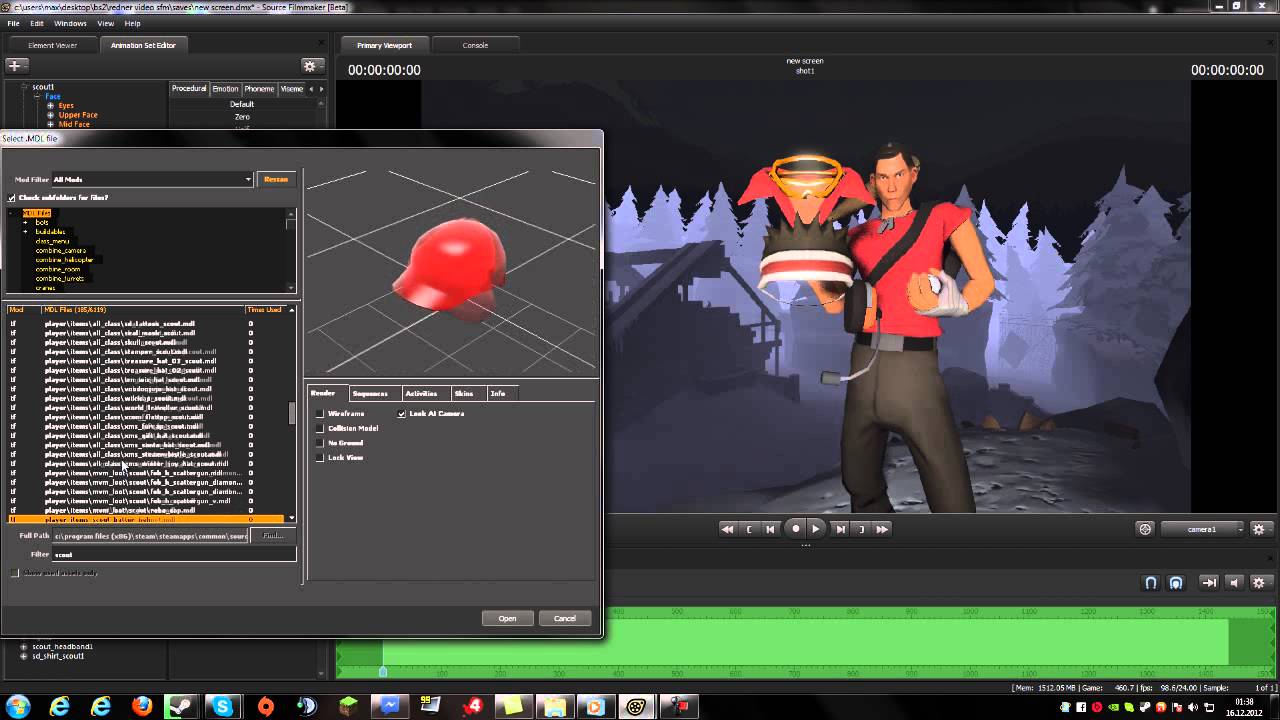This screenshot has height=720, width=1280.
Task: Go to previous clip bracket button
Action: click(x=749, y=529)
